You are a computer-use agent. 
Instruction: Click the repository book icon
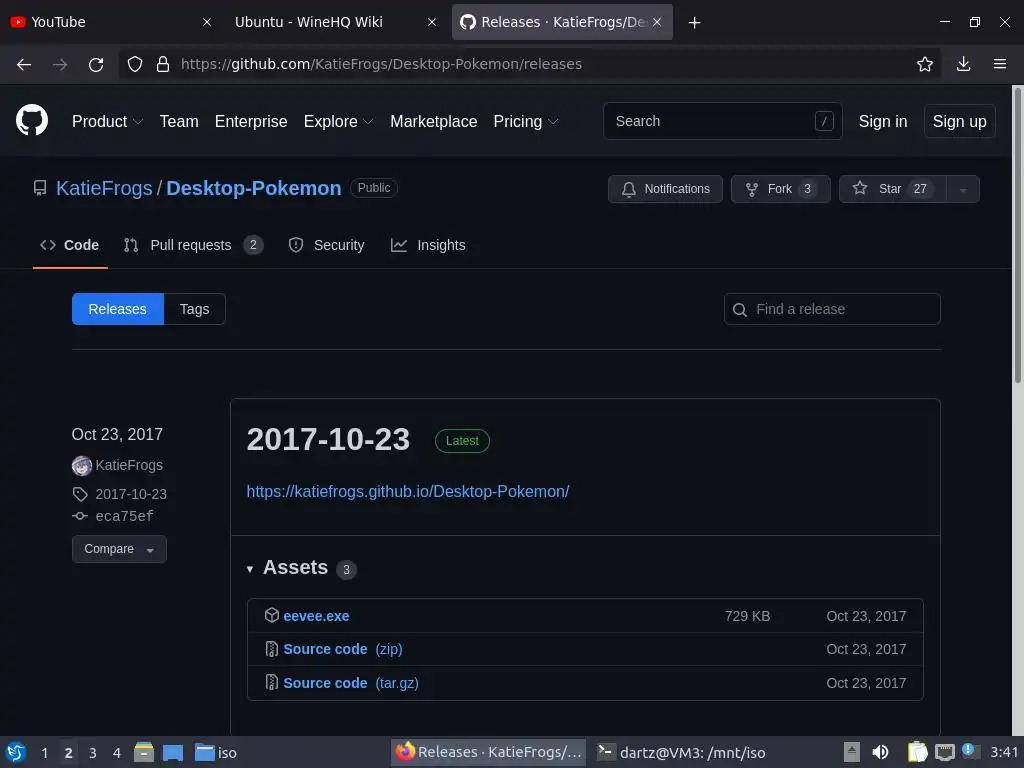[40, 188]
